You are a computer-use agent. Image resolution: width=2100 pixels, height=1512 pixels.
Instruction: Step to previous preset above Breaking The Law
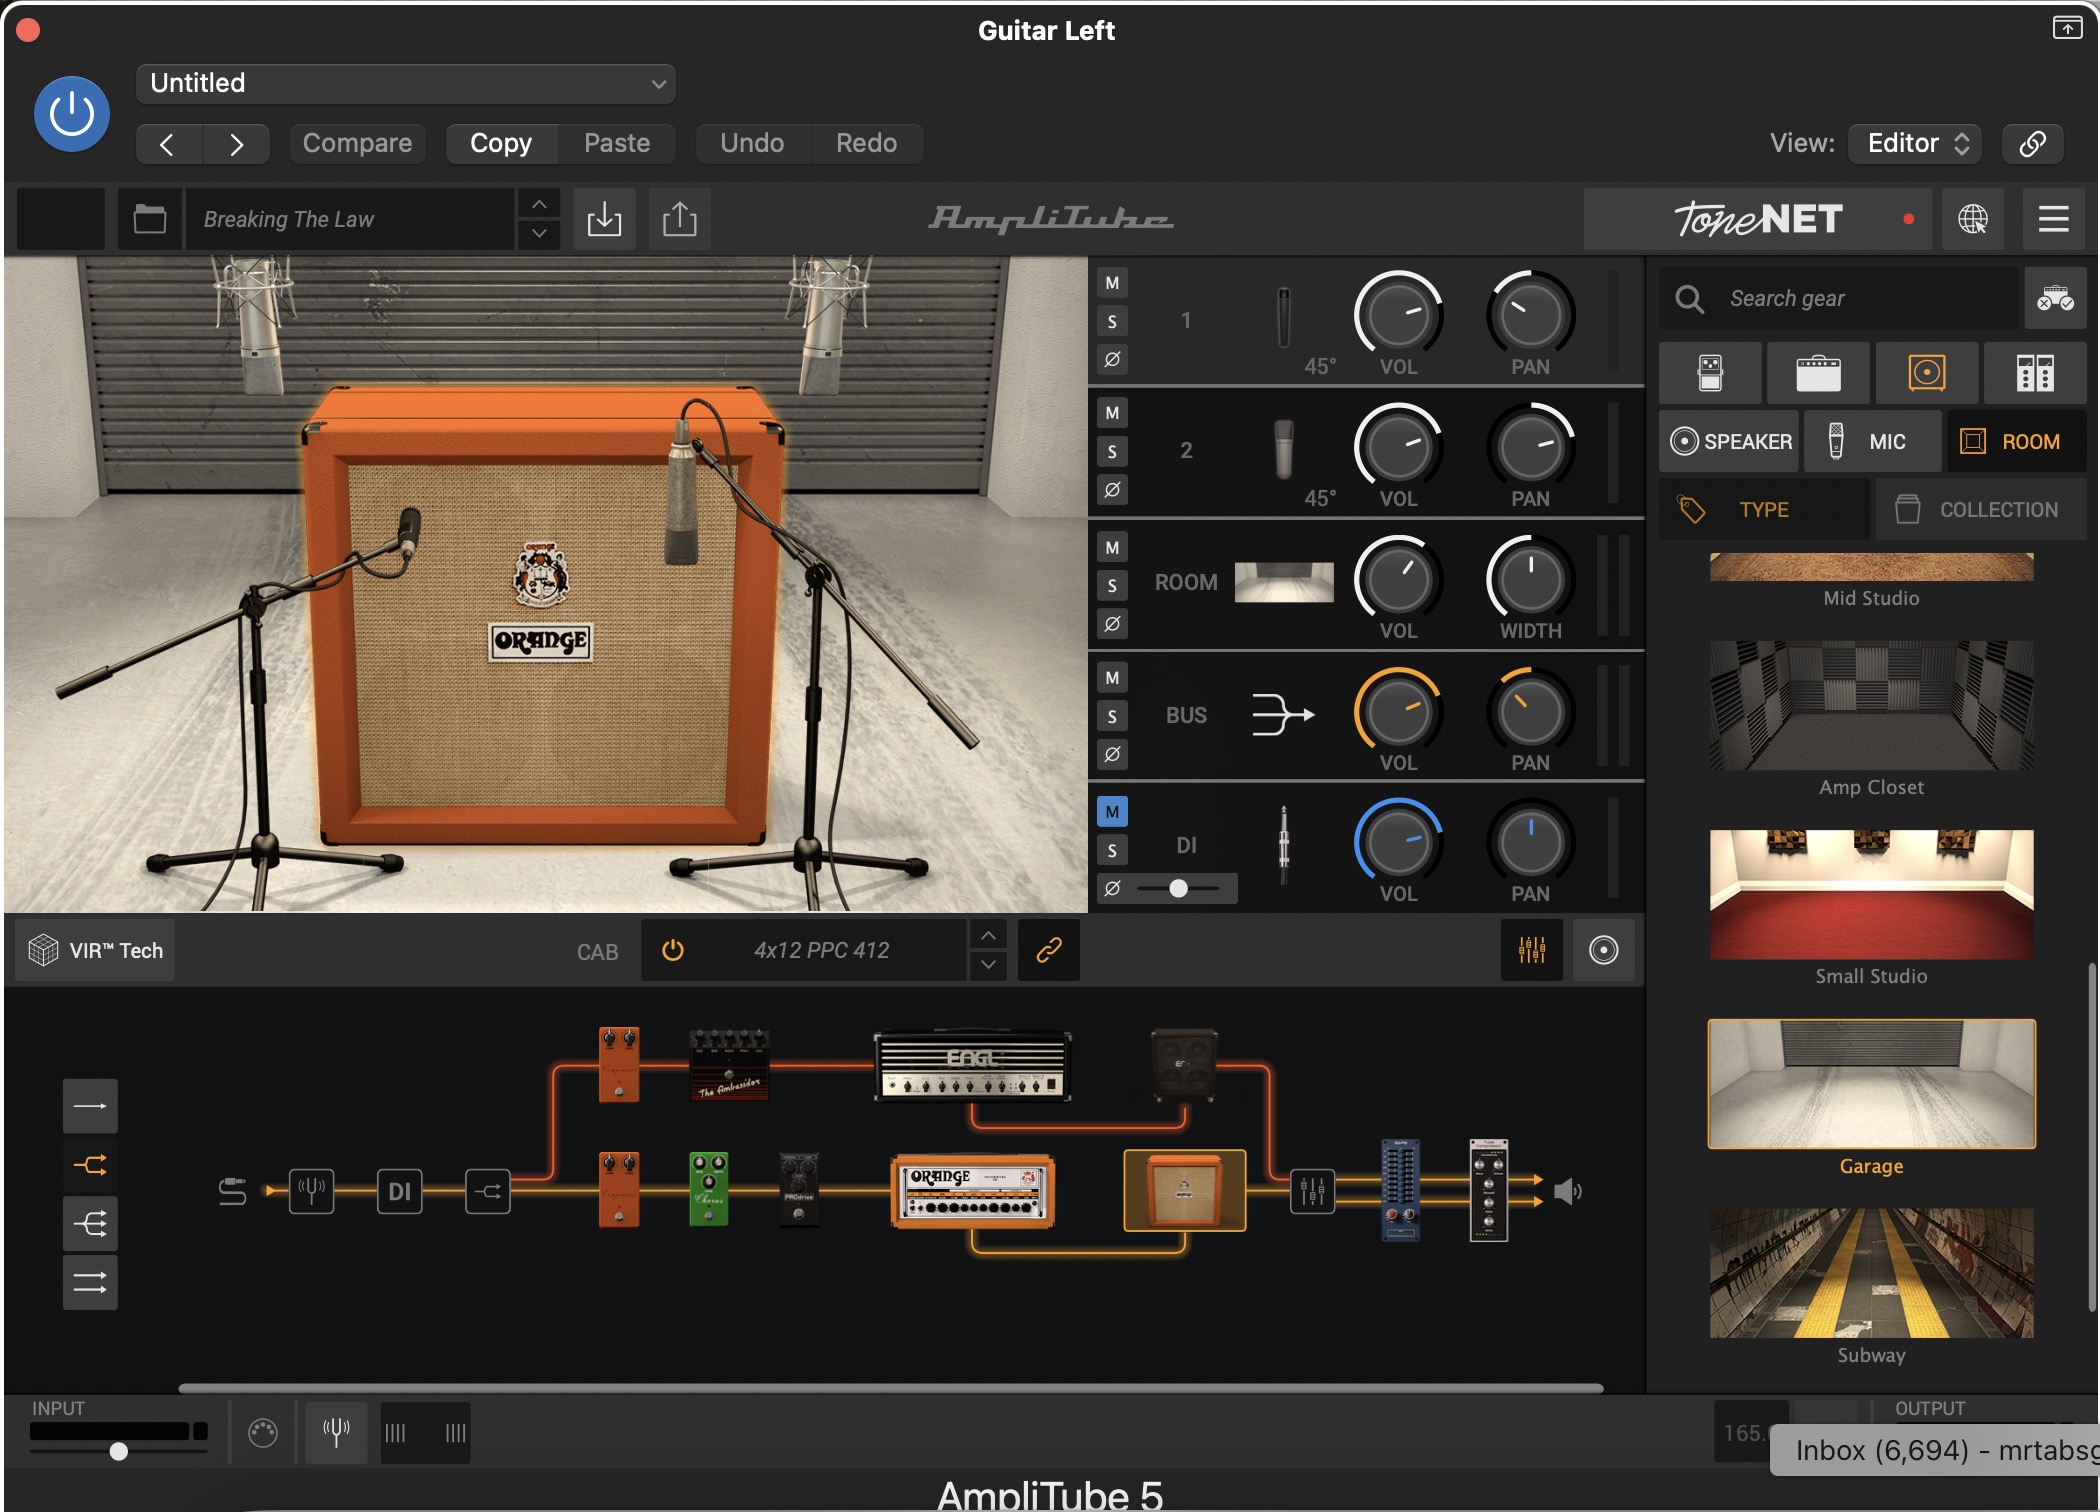[x=539, y=204]
